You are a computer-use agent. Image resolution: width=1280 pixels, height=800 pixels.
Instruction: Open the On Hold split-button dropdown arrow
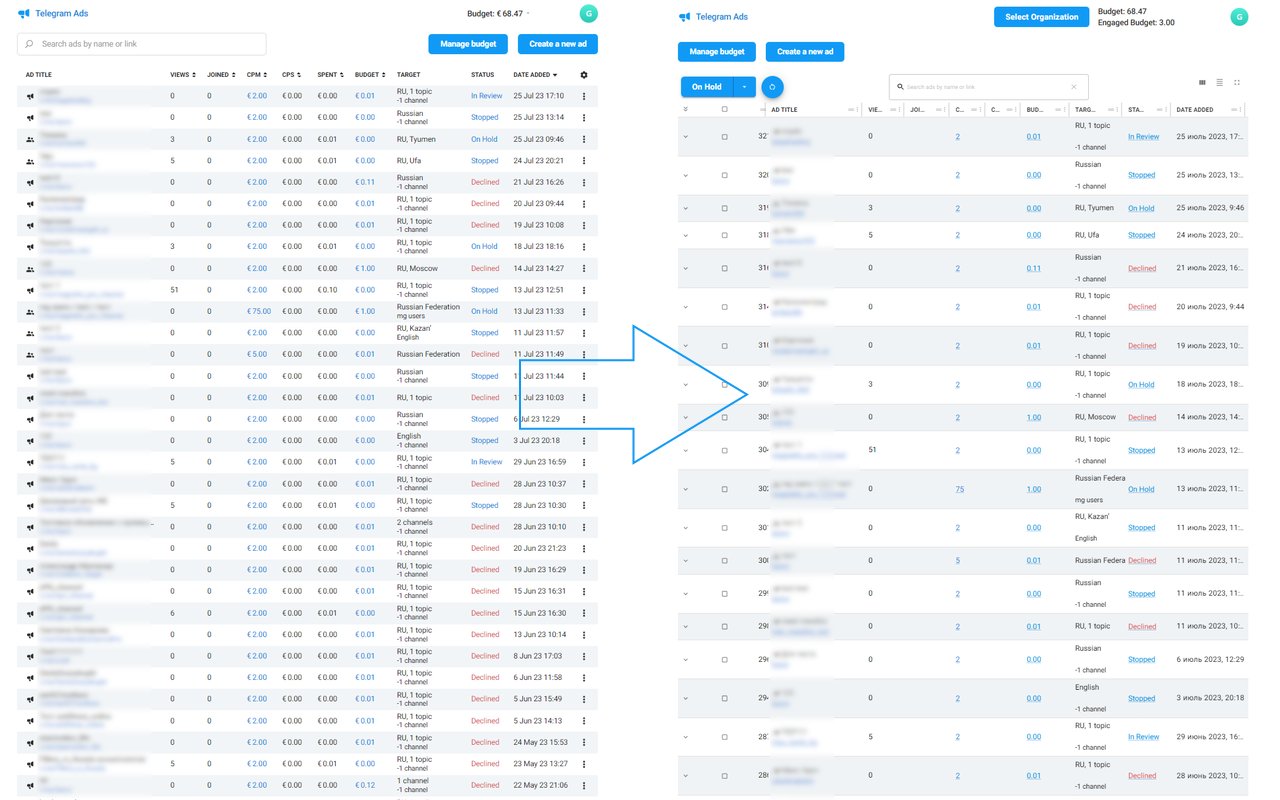tap(744, 87)
